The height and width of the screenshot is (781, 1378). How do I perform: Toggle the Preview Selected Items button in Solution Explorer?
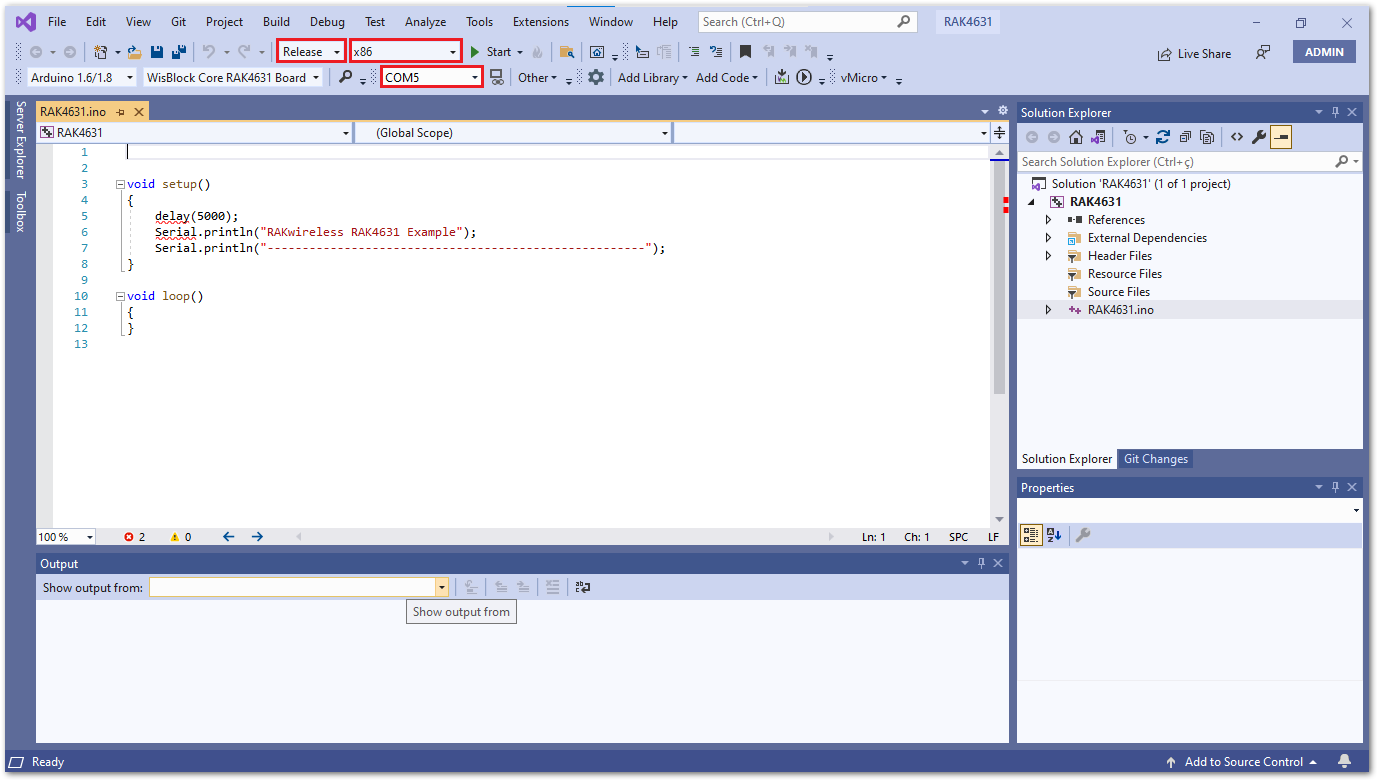coord(1281,137)
